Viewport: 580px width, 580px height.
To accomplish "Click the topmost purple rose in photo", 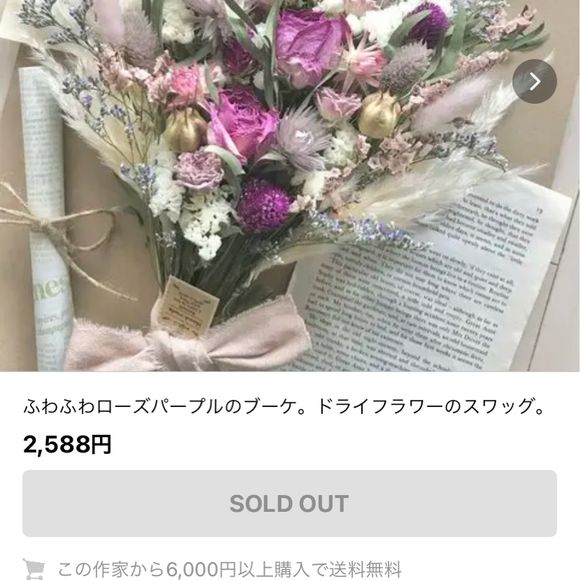I will point(311,46).
